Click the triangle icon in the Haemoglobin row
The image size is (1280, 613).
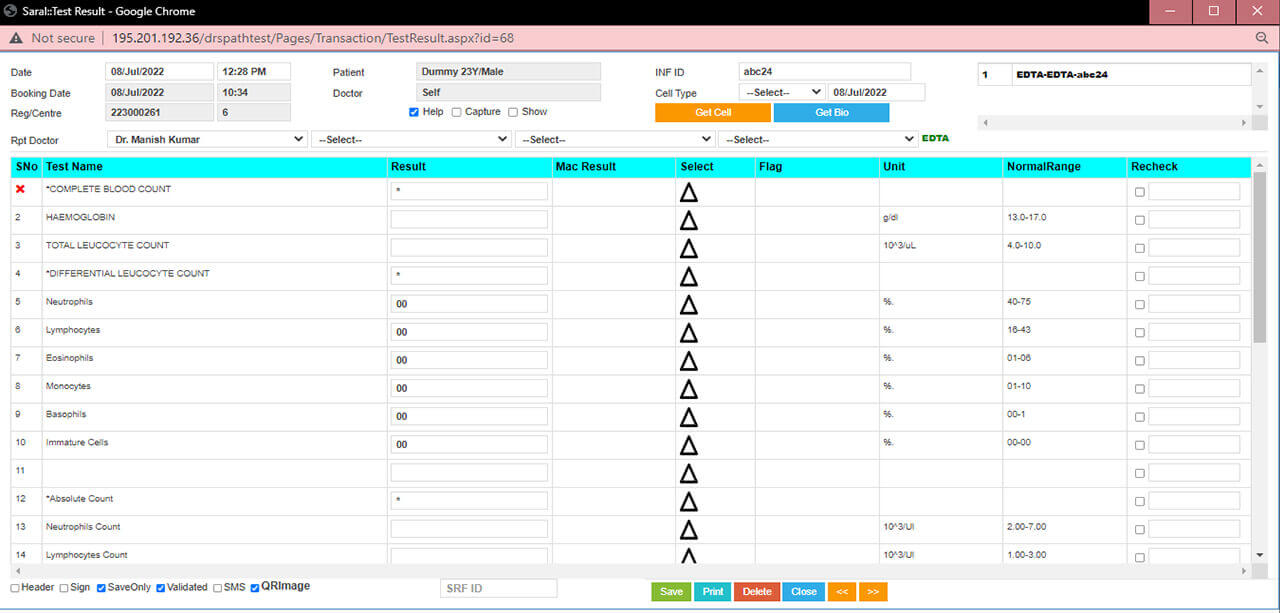coord(688,220)
